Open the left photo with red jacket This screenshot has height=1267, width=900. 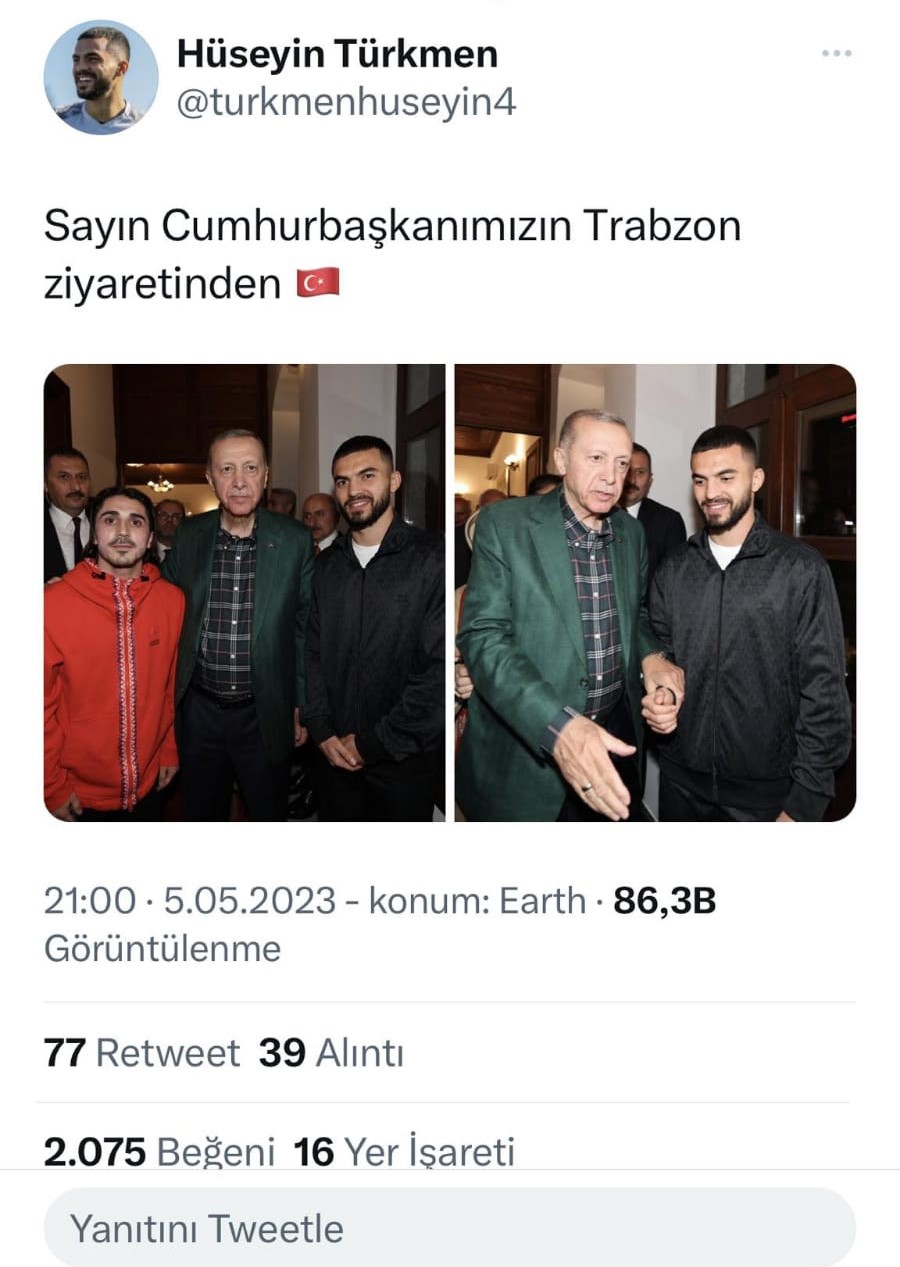click(x=244, y=592)
